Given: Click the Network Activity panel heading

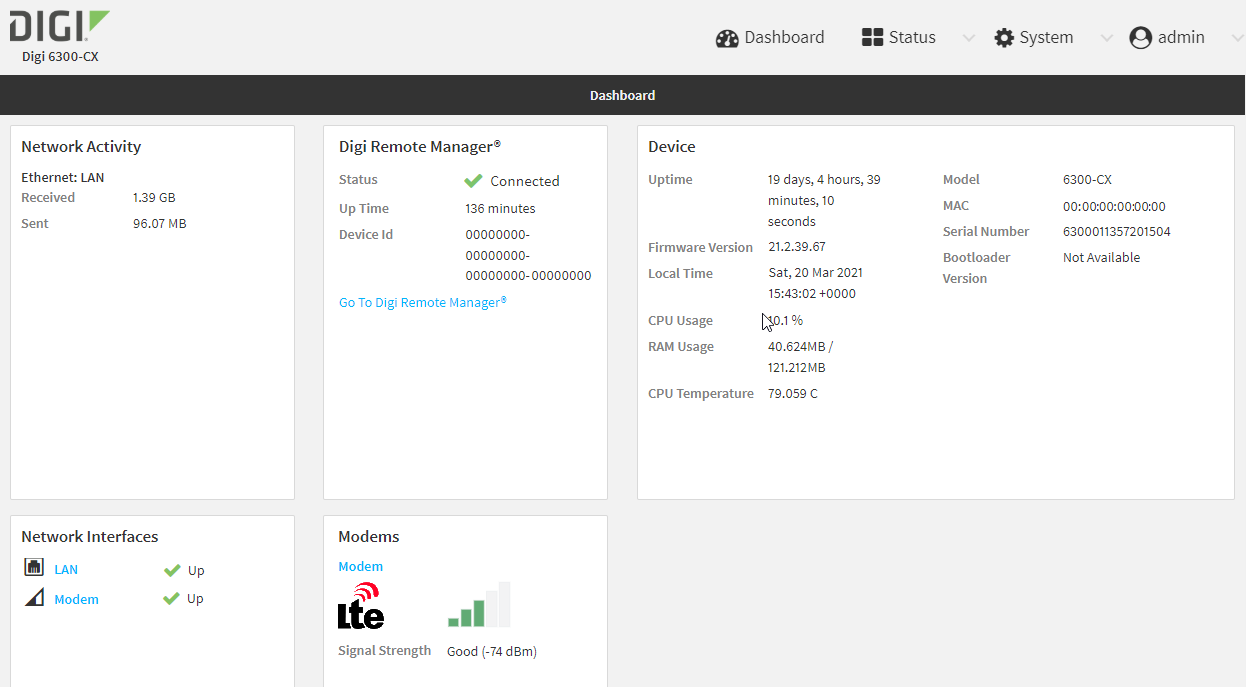Looking at the screenshot, I should coord(81,147).
